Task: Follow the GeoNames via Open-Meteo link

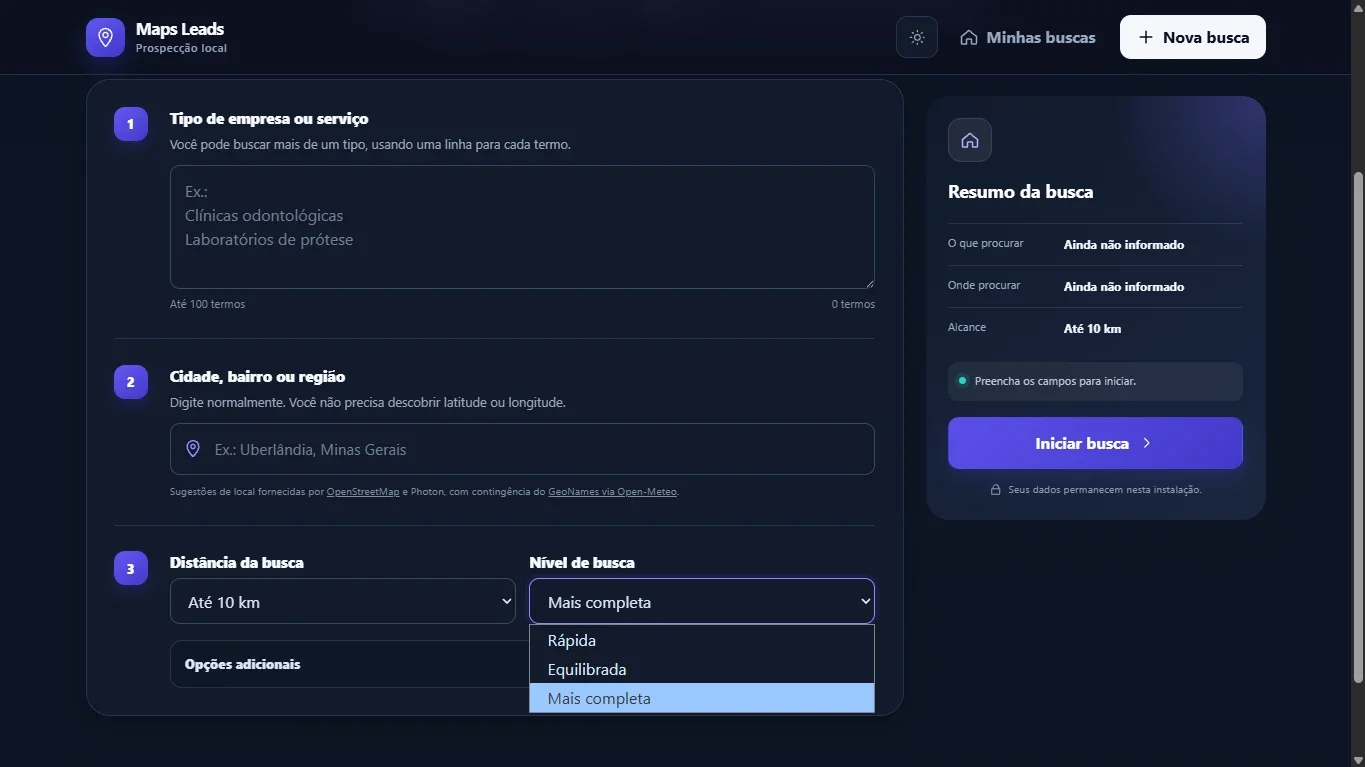Action: click(x=613, y=492)
